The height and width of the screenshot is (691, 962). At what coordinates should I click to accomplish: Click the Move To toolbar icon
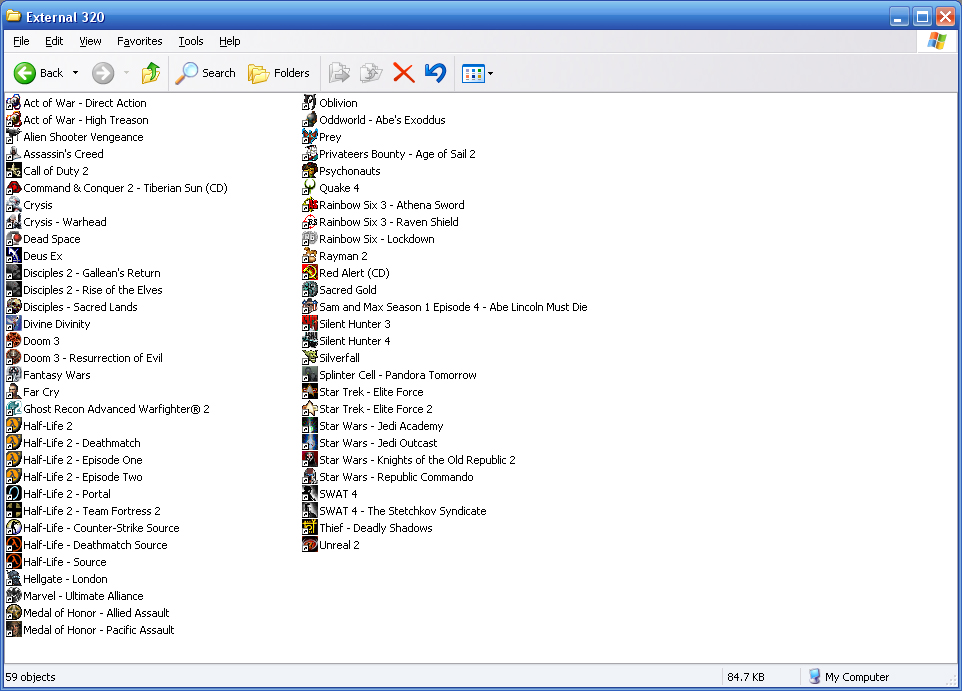point(339,73)
